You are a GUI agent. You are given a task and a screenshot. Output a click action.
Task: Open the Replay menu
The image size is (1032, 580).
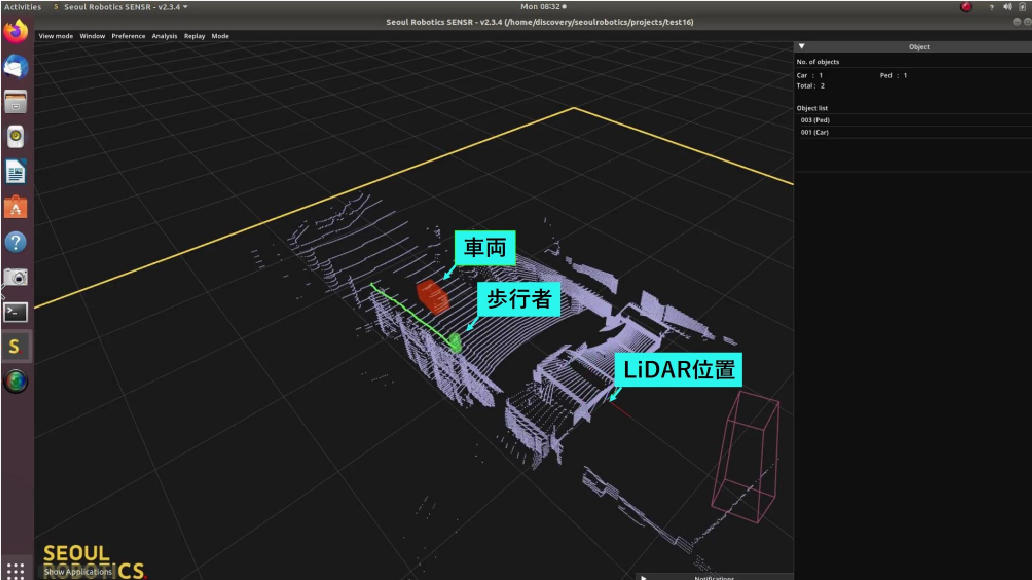(194, 36)
